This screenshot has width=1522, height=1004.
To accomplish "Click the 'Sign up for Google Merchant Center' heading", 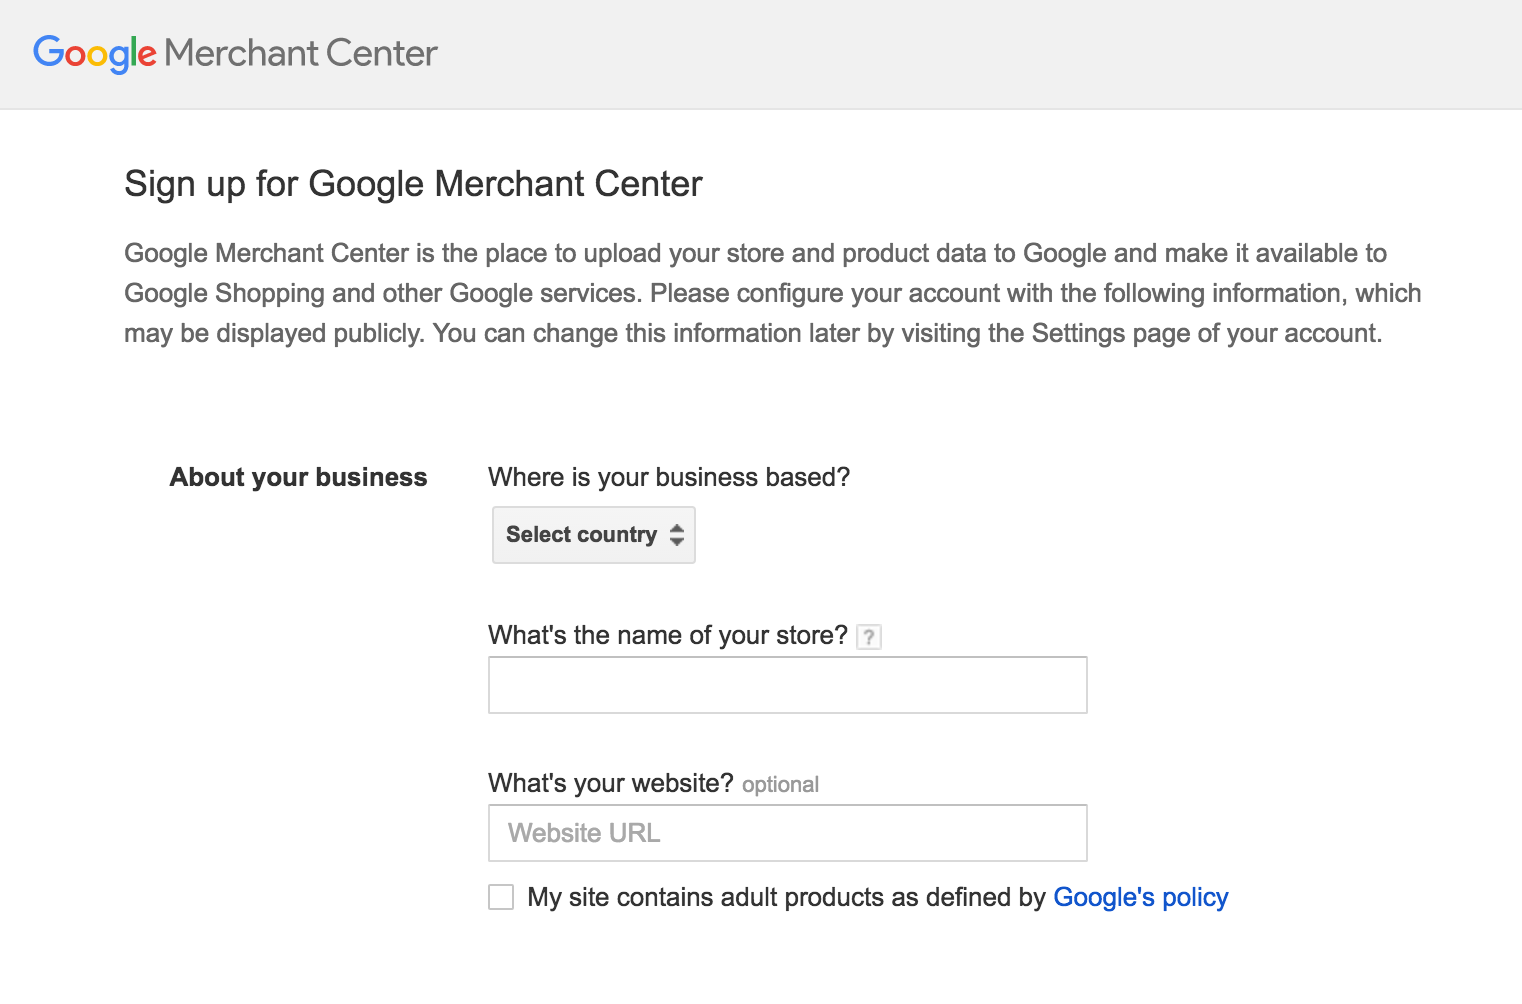I will [x=413, y=184].
